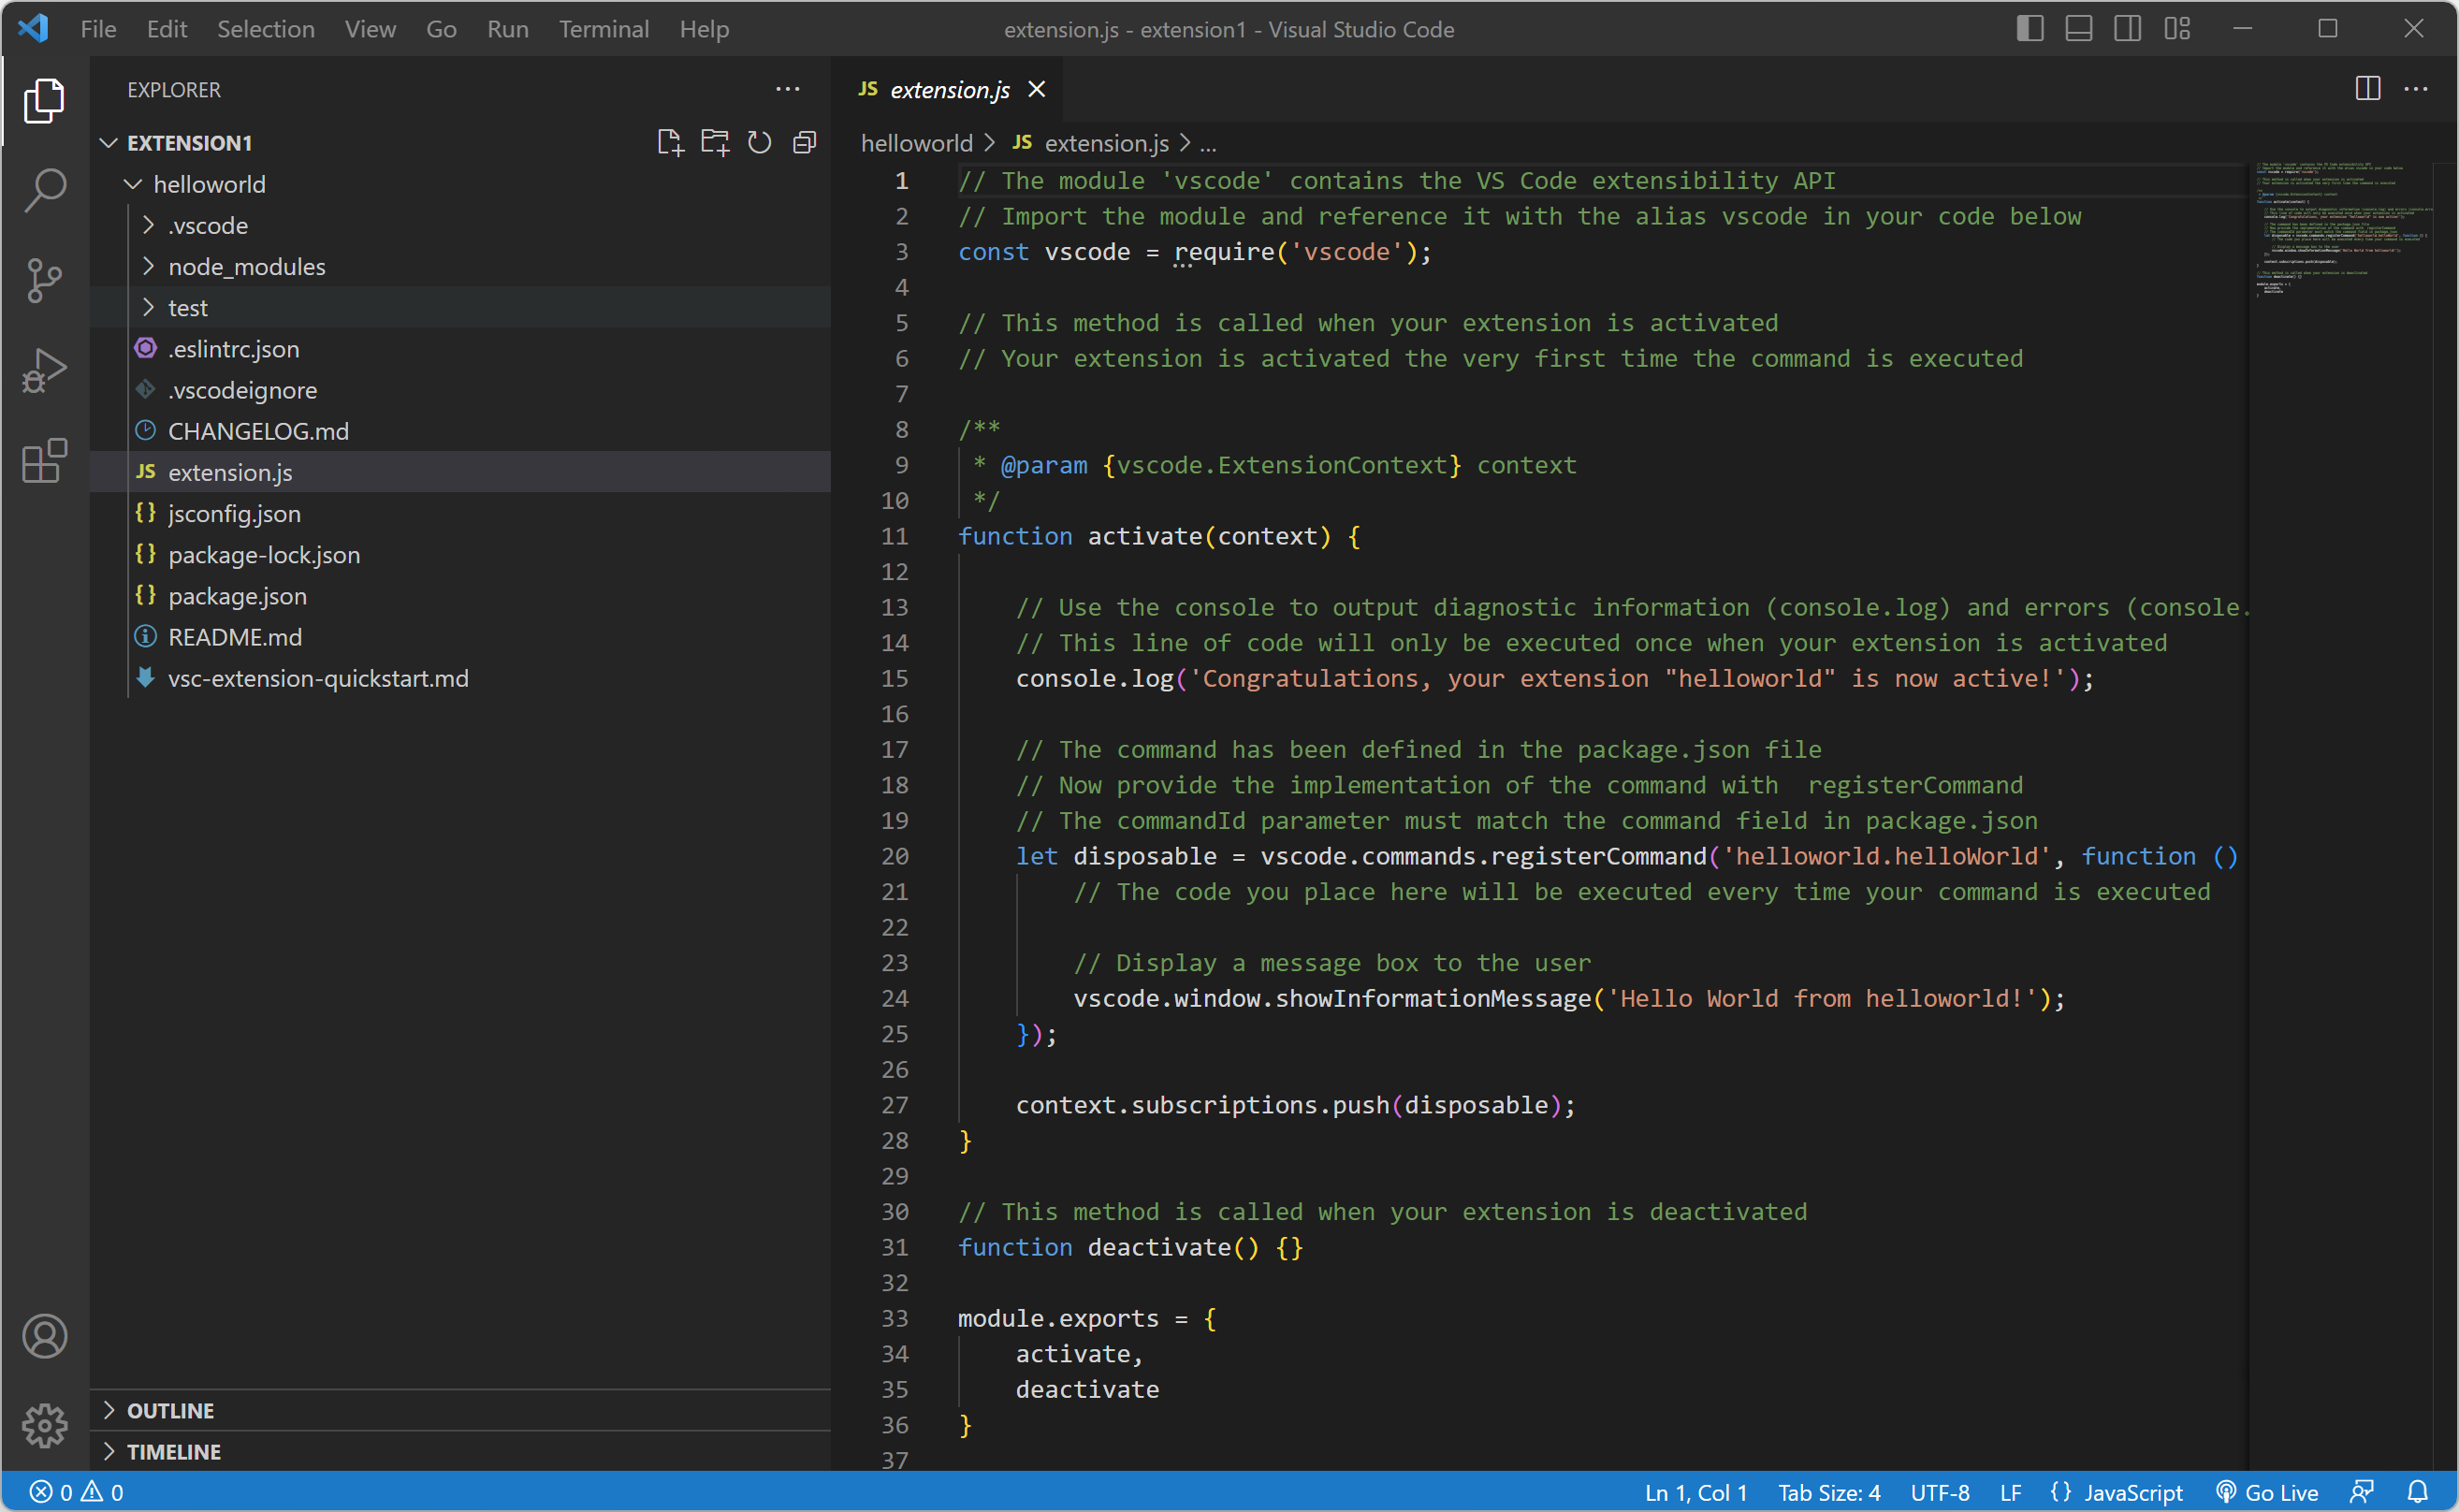Viewport: 2459px width, 1512px height.
Task: Open the Extensions view
Action: [44, 461]
